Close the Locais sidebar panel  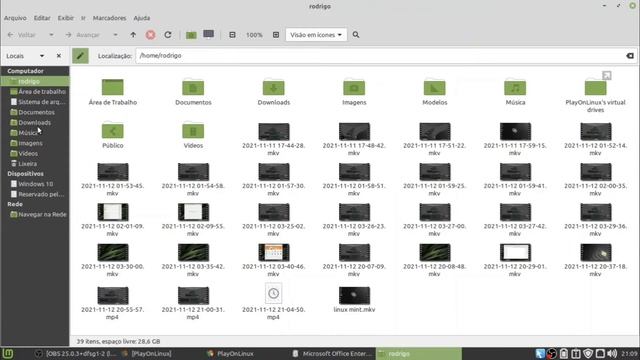[x=59, y=56]
